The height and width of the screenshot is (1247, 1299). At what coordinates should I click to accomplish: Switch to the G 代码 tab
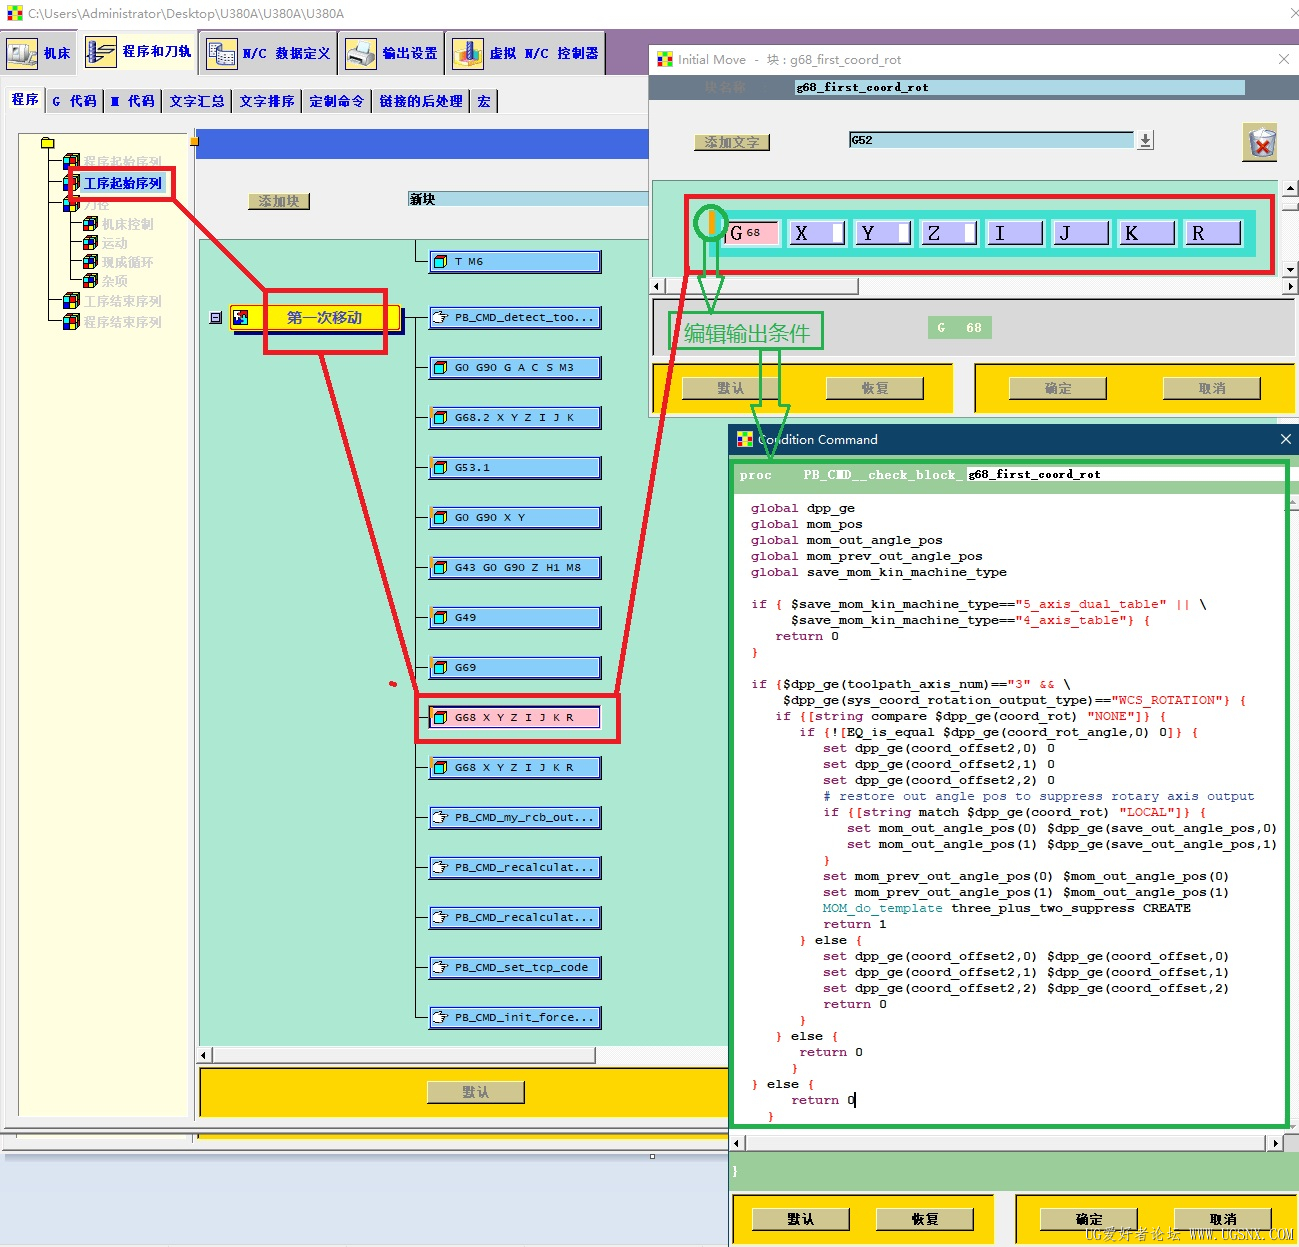pyautogui.click(x=75, y=101)
